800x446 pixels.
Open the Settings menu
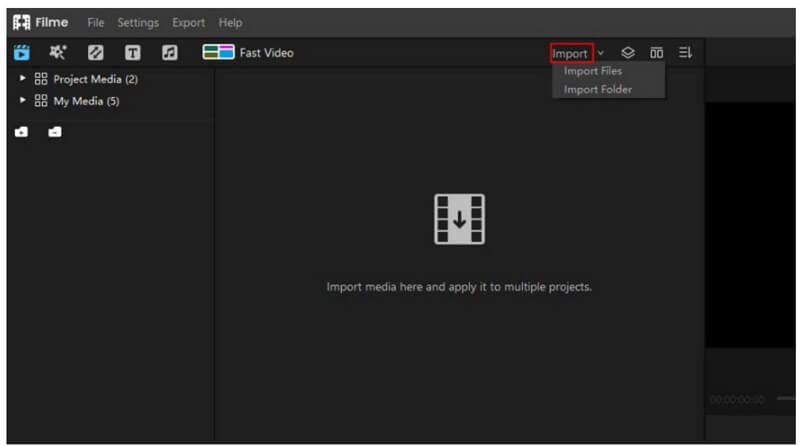[x=138, y=23]
